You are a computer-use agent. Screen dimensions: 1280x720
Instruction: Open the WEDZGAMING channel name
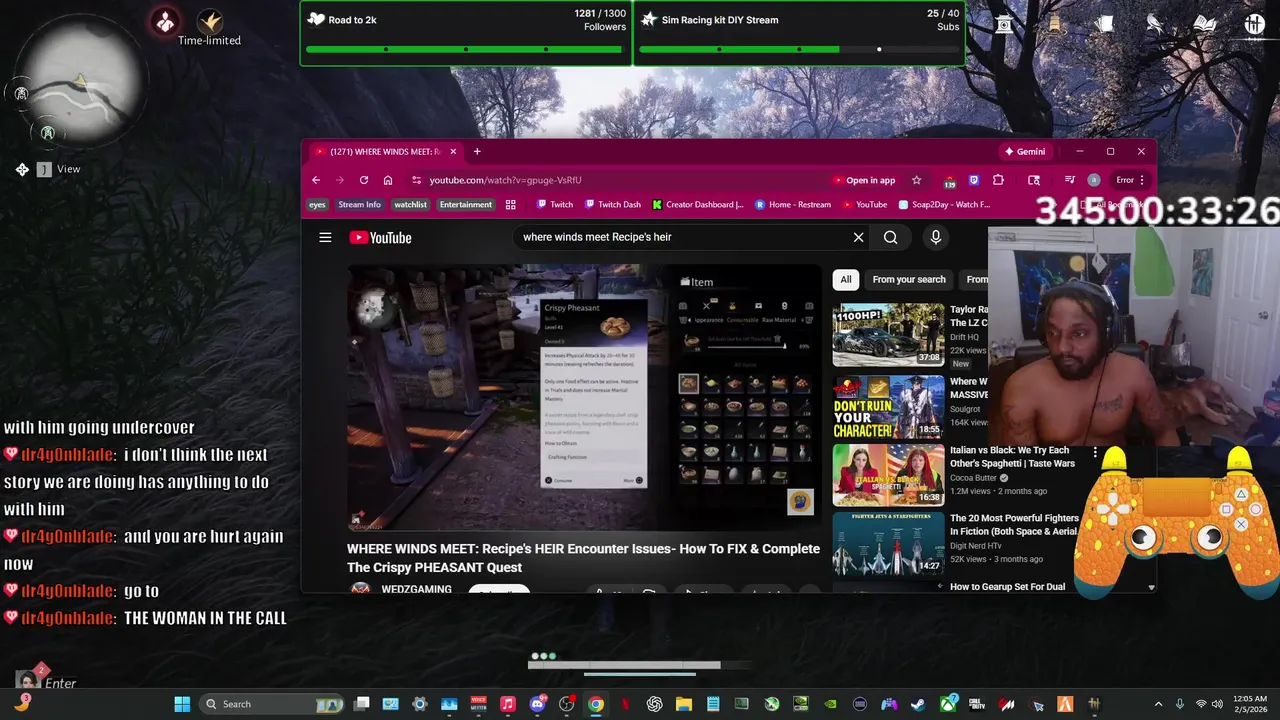(416, 589)
